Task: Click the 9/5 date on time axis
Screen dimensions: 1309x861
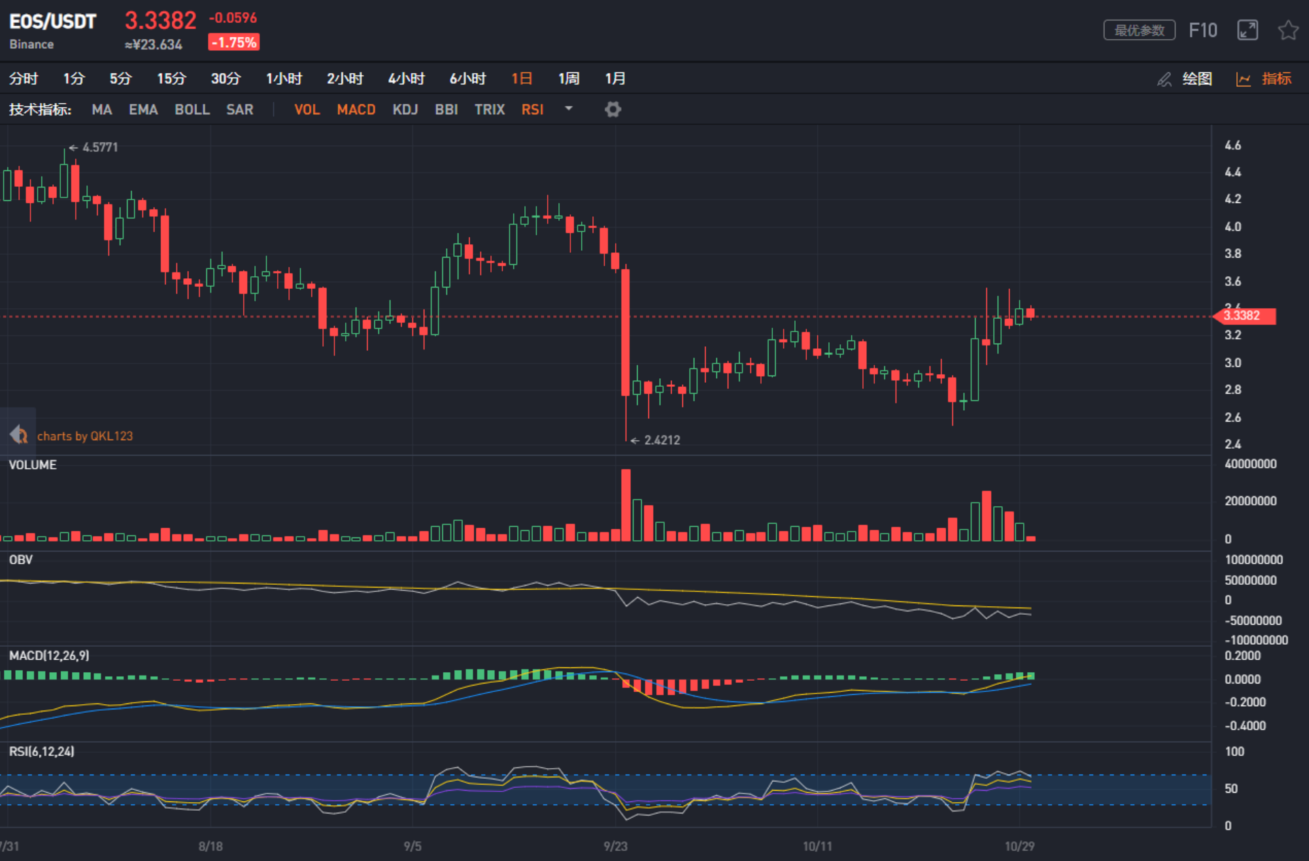Action: pos(412,846)
